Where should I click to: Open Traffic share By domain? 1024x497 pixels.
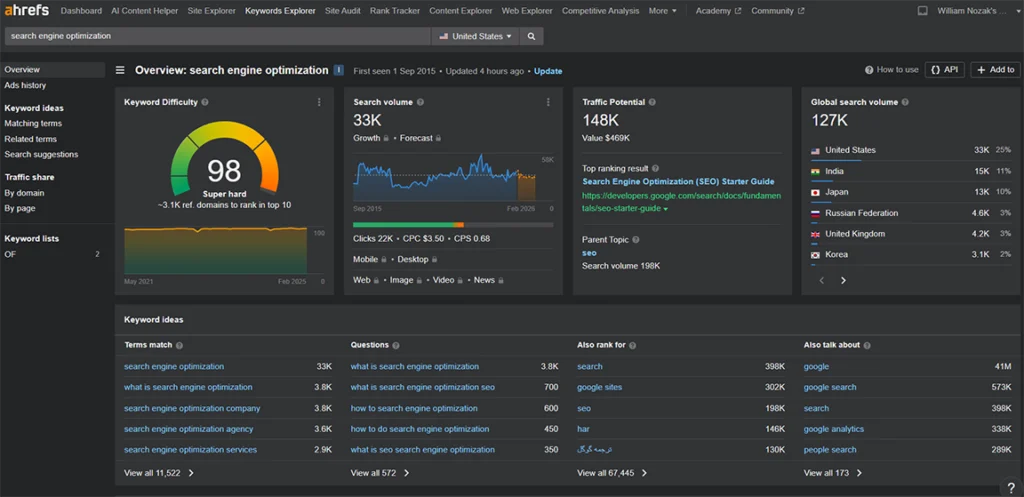[x=24, y=193]
